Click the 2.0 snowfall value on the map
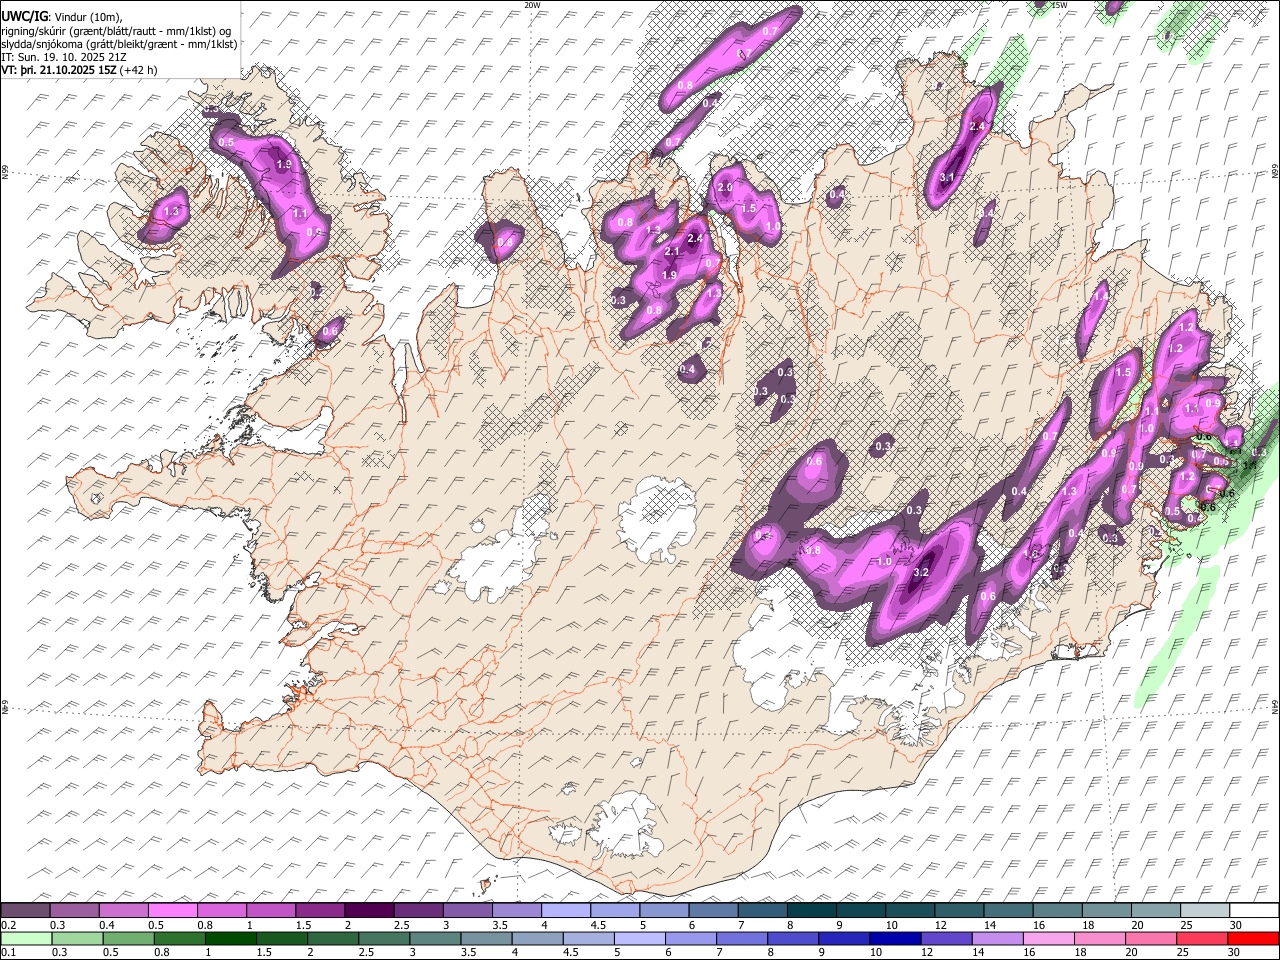 point(725,187)
